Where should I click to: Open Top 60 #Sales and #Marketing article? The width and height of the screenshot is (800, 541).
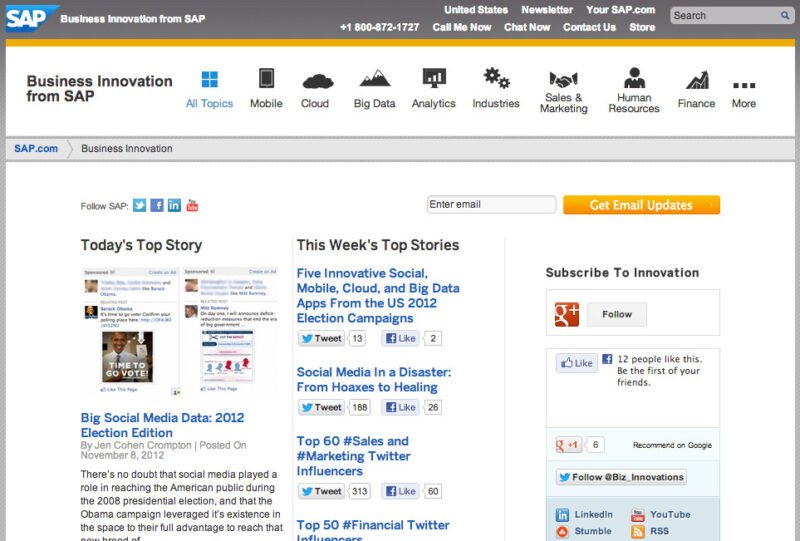[353, 456]
